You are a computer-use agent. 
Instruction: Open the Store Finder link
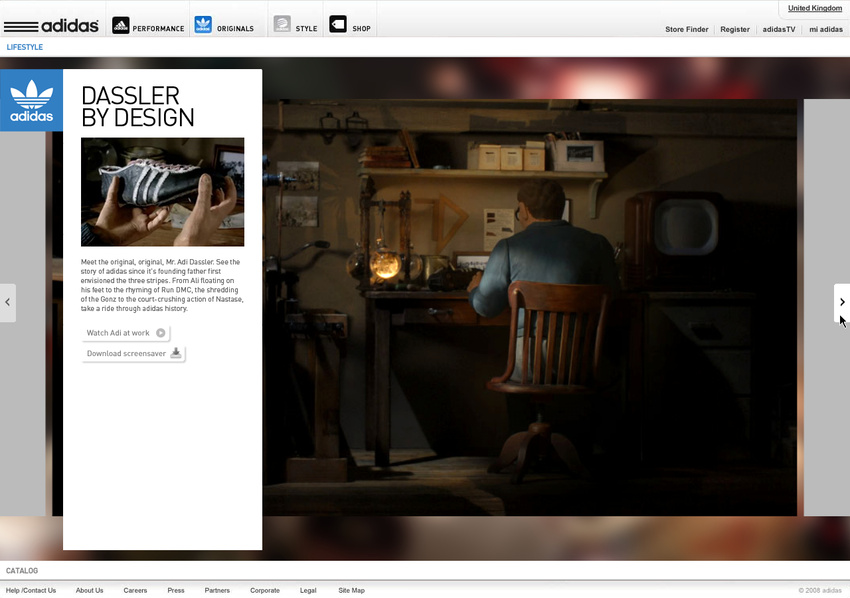tap(687, 29)
